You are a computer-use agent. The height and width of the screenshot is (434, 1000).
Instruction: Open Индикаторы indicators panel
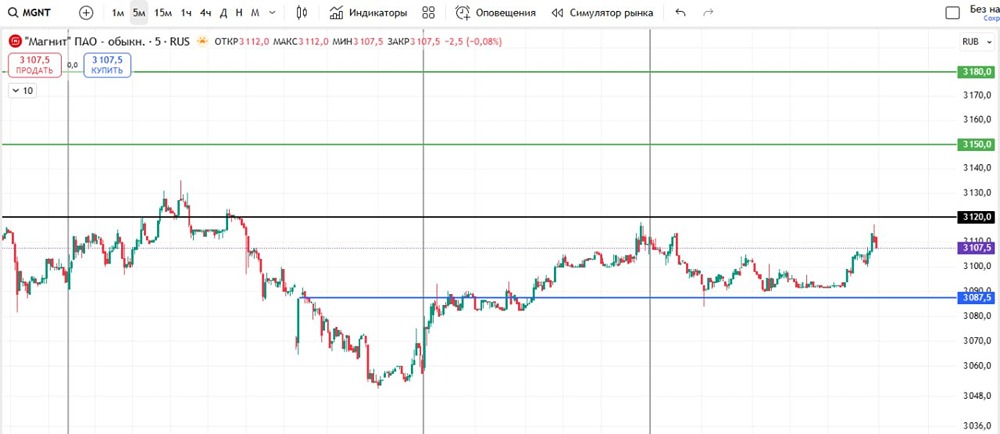click(x=369, y=13)
